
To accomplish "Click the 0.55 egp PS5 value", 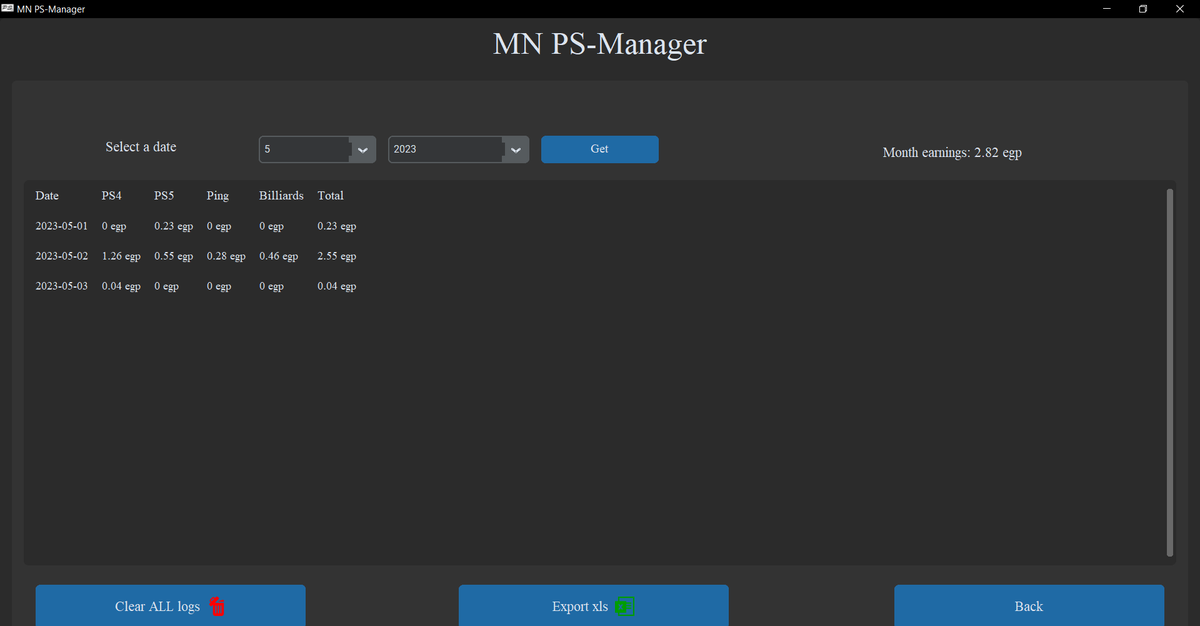I will coord(174,257).
